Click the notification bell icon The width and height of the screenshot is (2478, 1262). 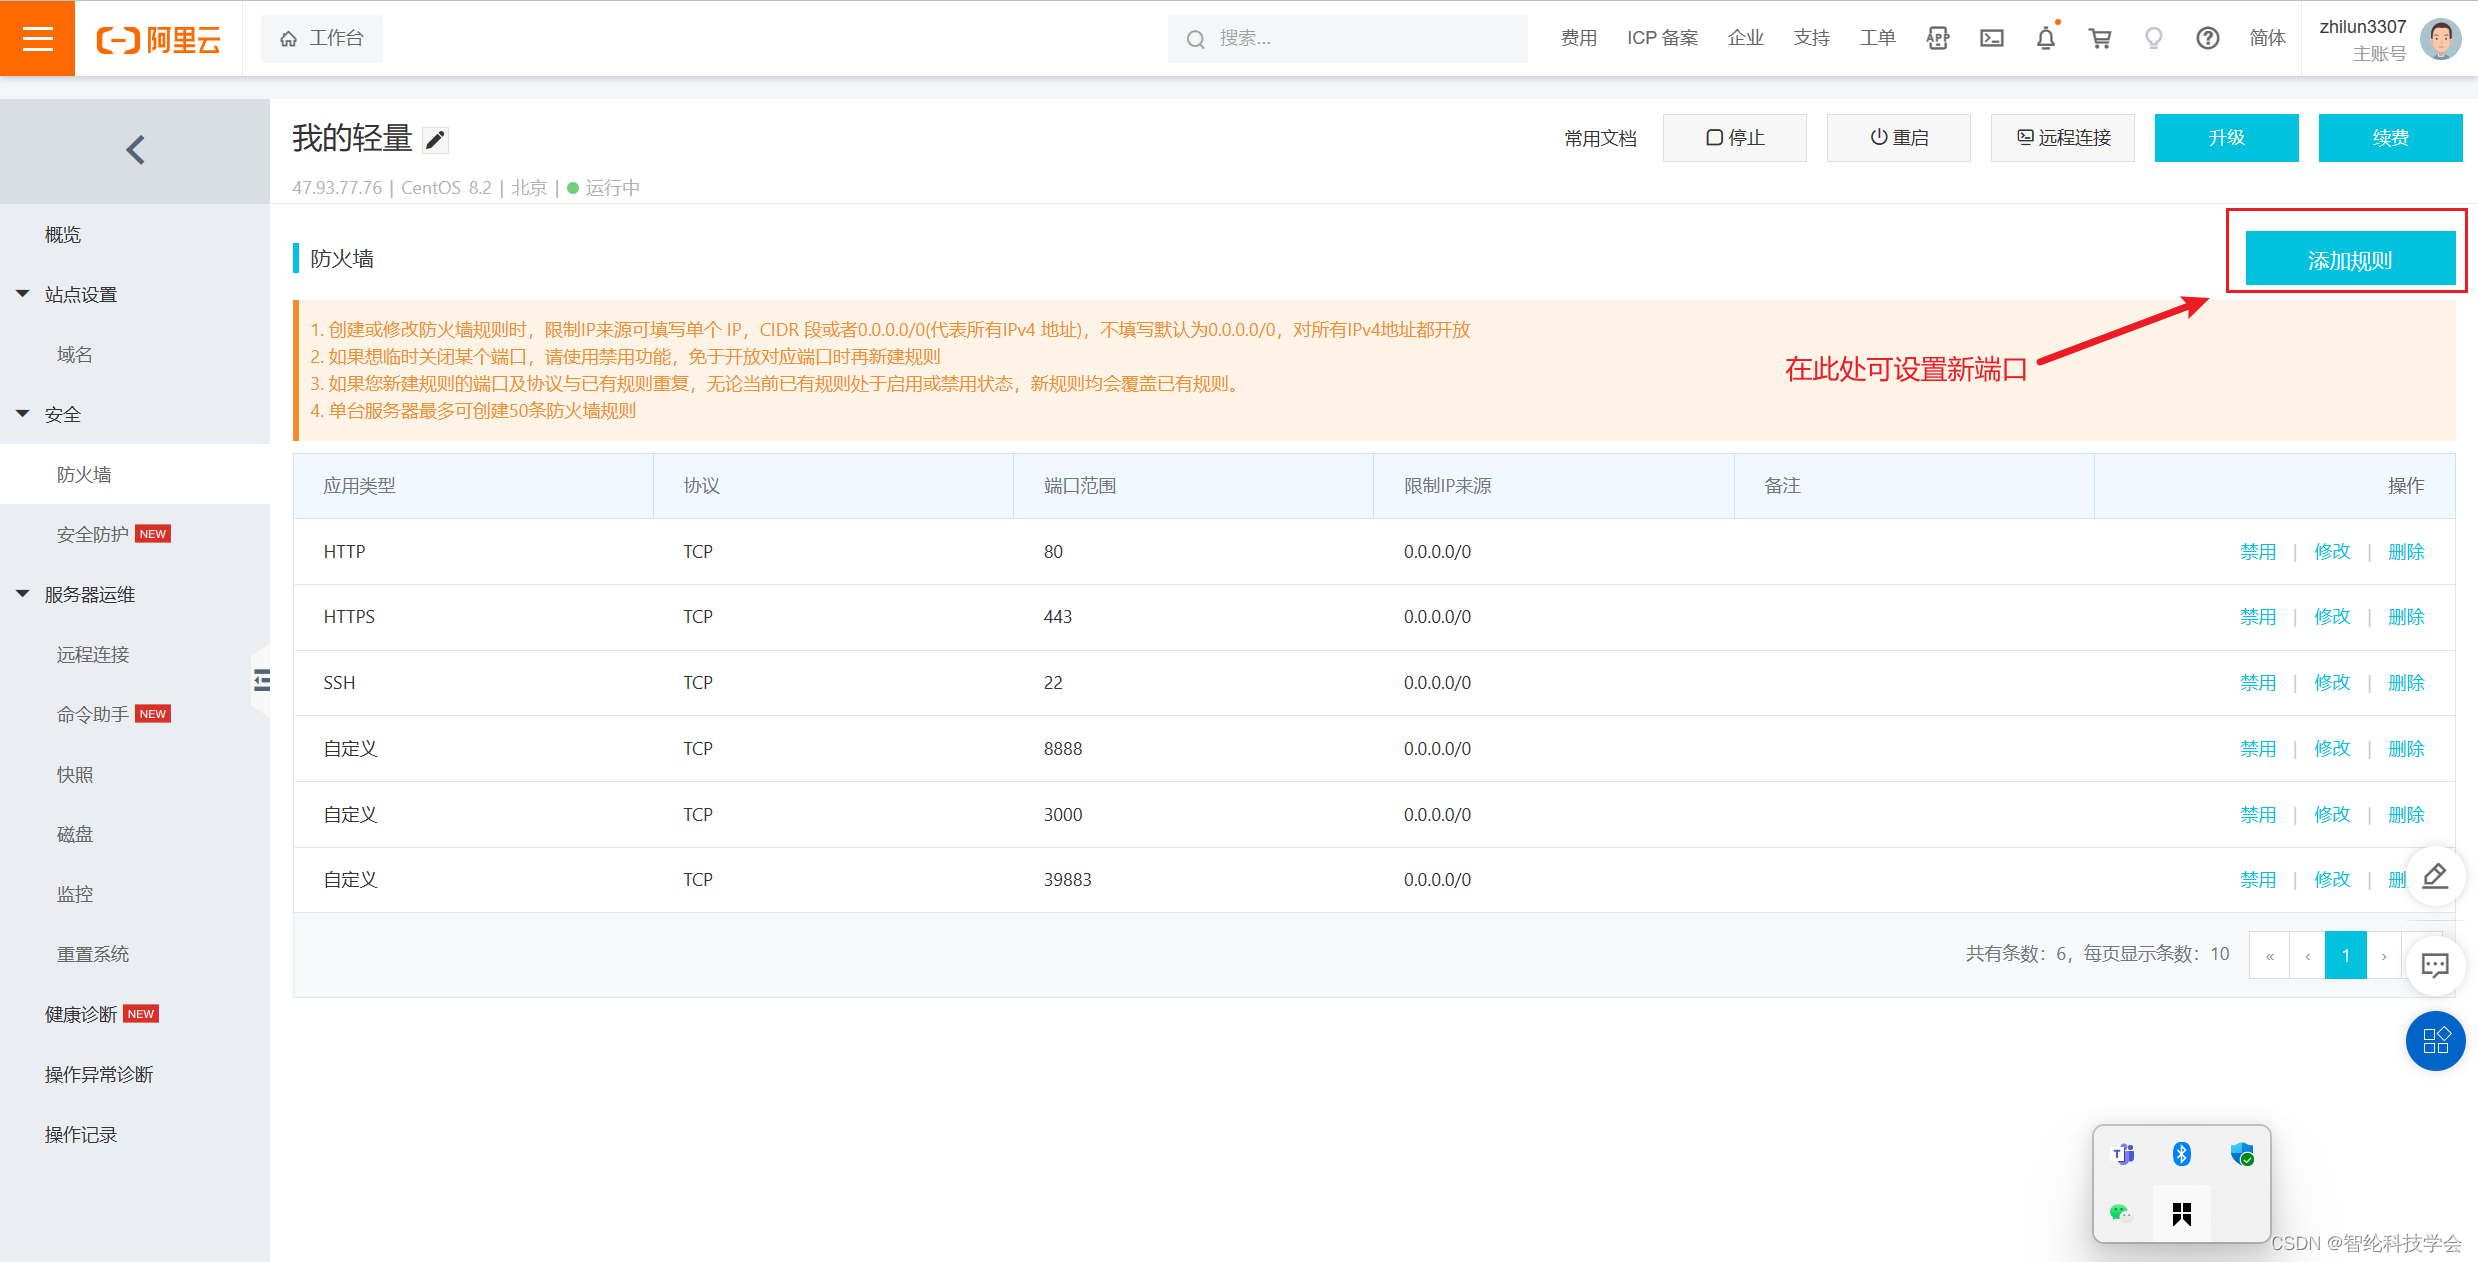pos(2045,38)
